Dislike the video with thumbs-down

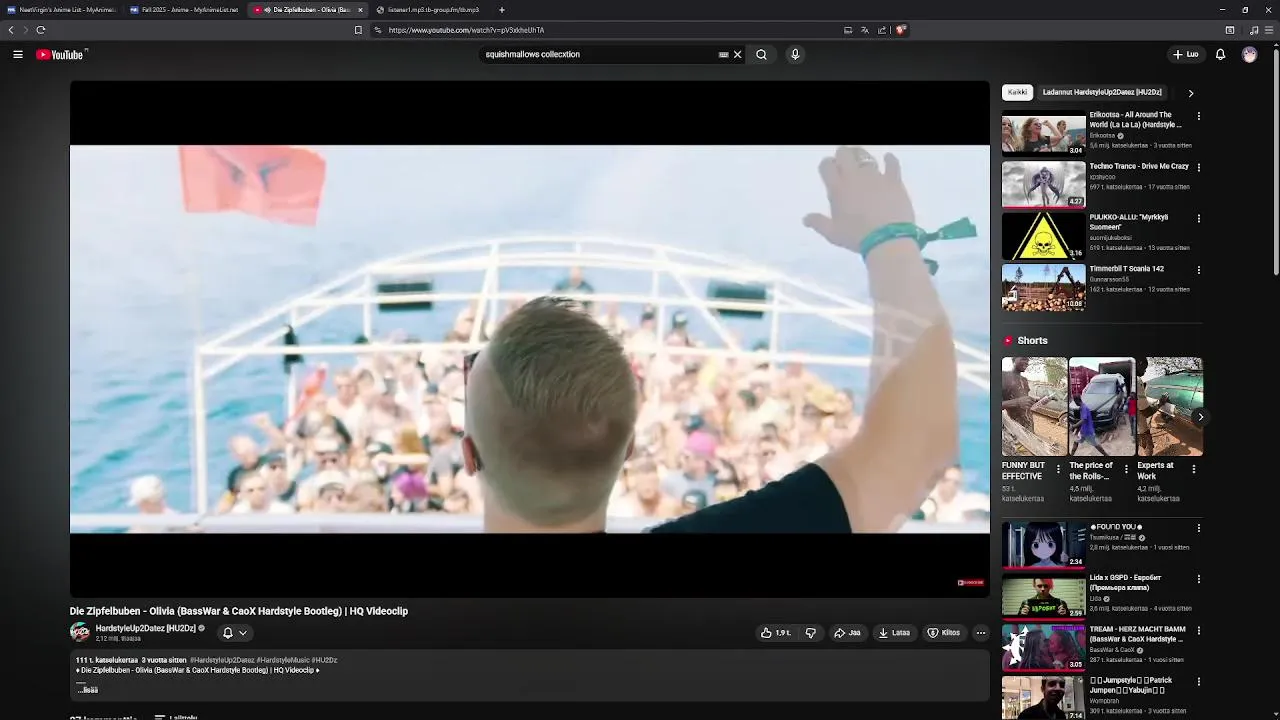811,633
